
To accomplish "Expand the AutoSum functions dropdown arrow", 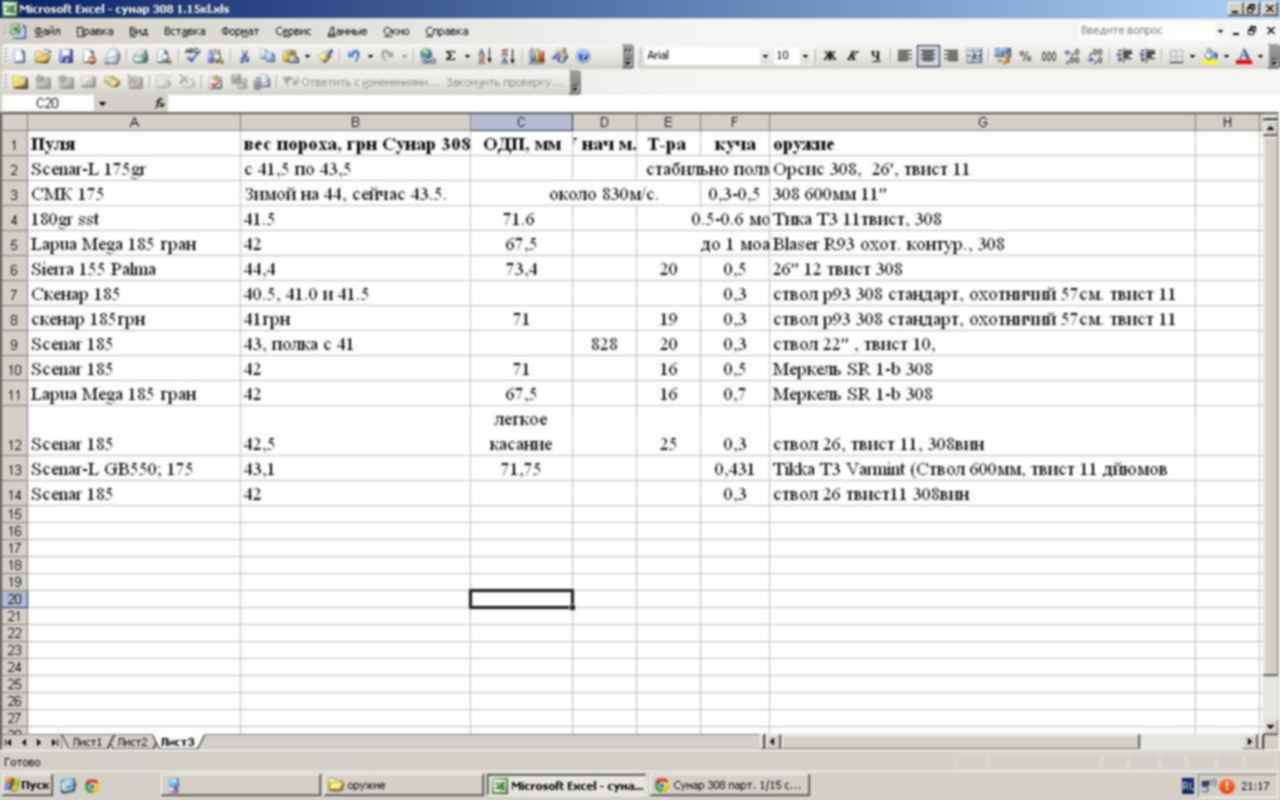I will pos(466,56).
